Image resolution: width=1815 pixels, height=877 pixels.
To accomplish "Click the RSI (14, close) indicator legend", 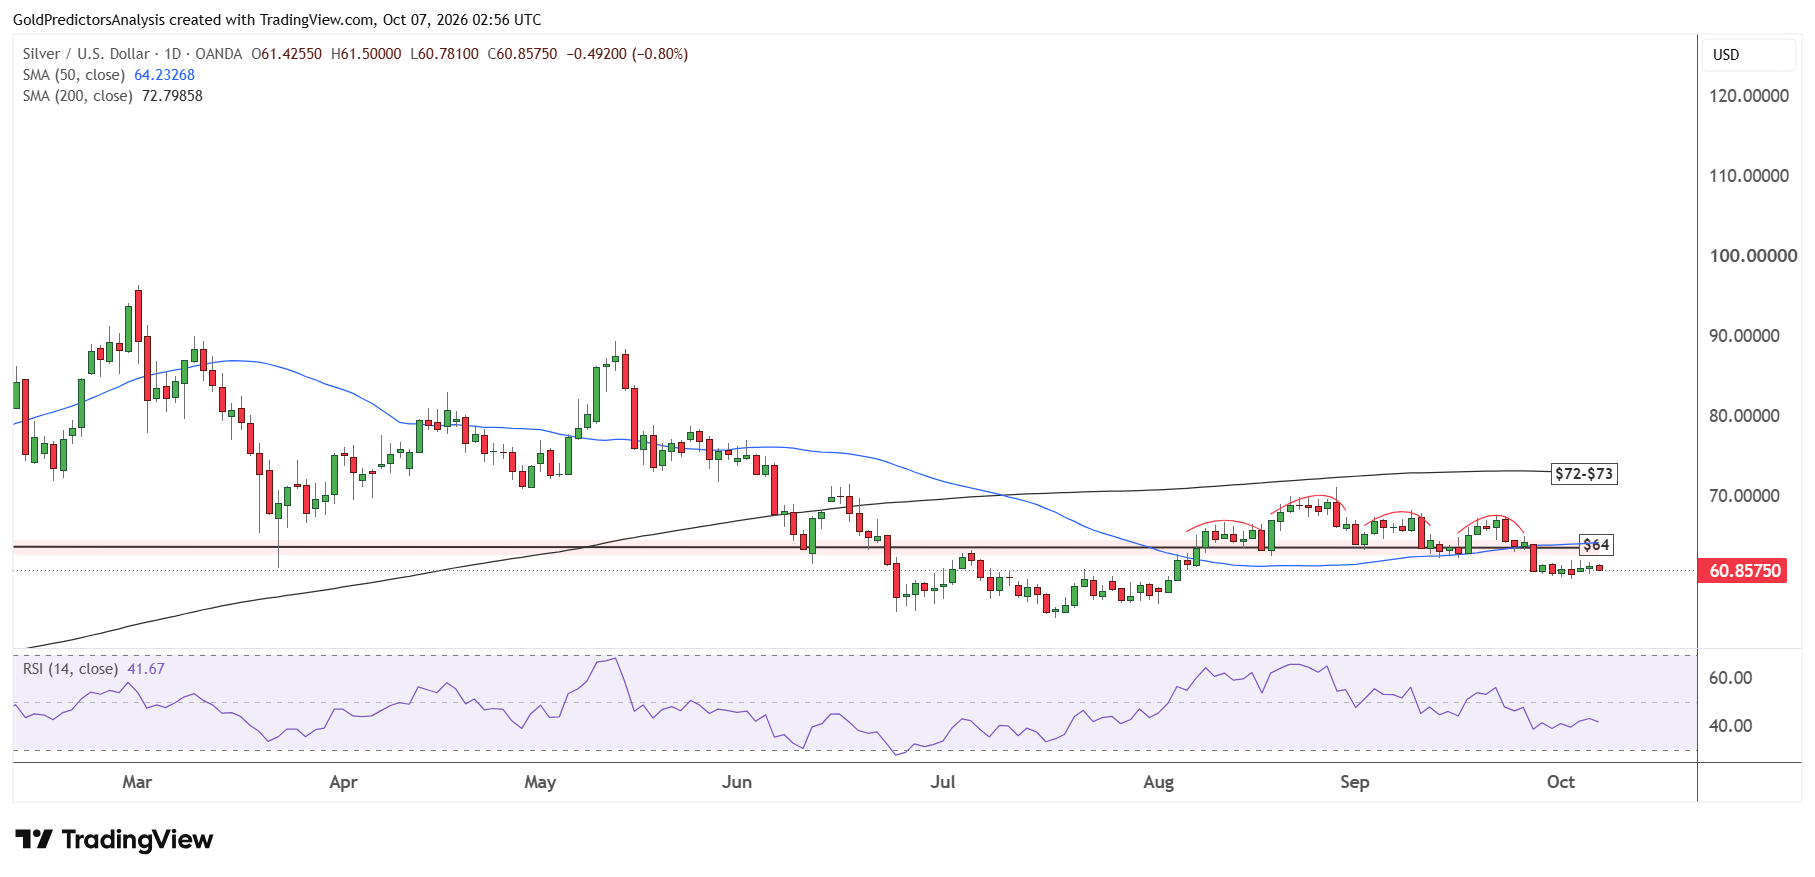I will point(70,669).
